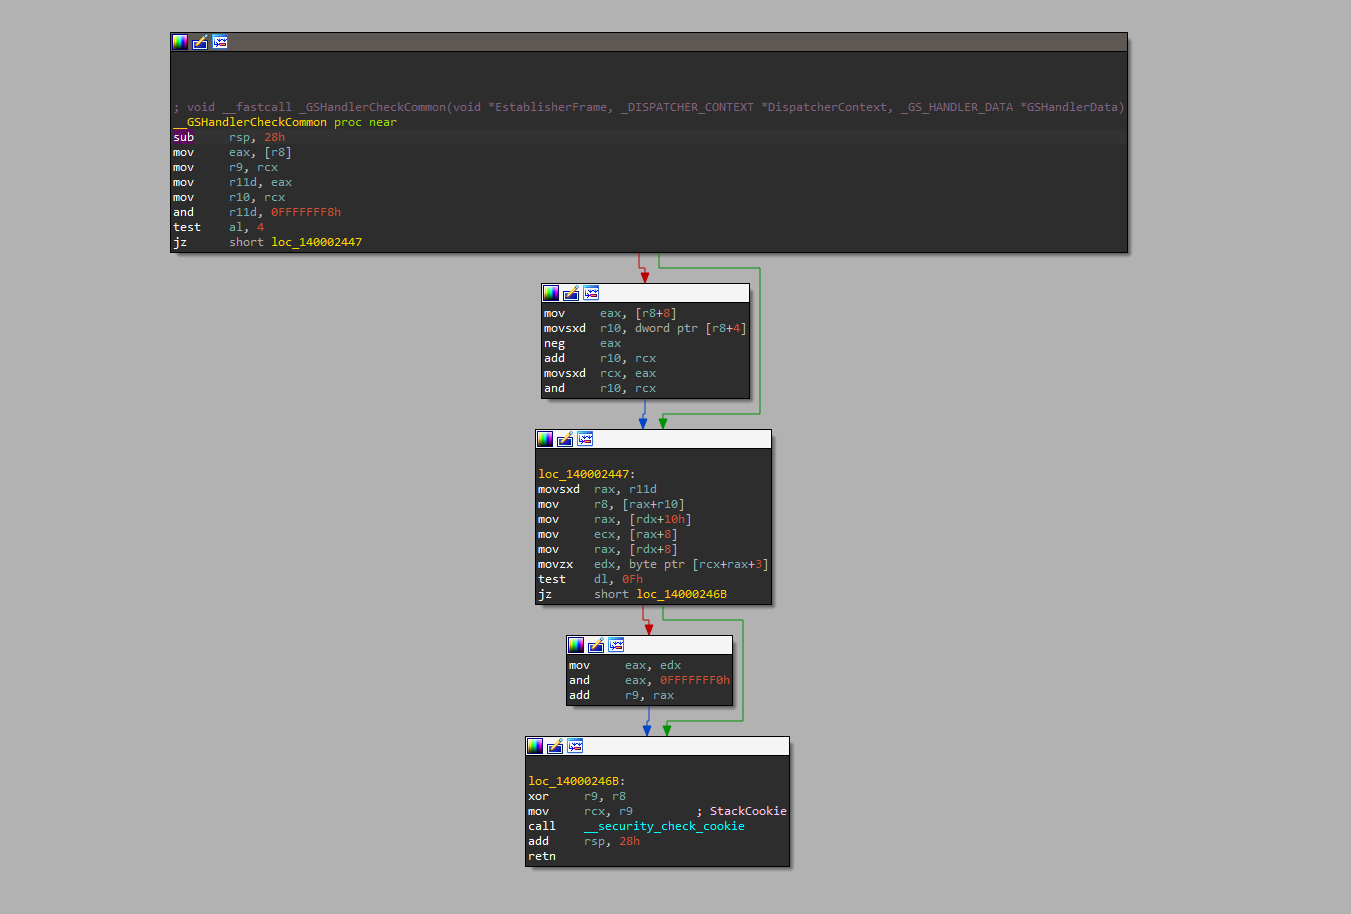
Task: Set node color of 'mov eax, edx' block
Action: pos(576,645)
